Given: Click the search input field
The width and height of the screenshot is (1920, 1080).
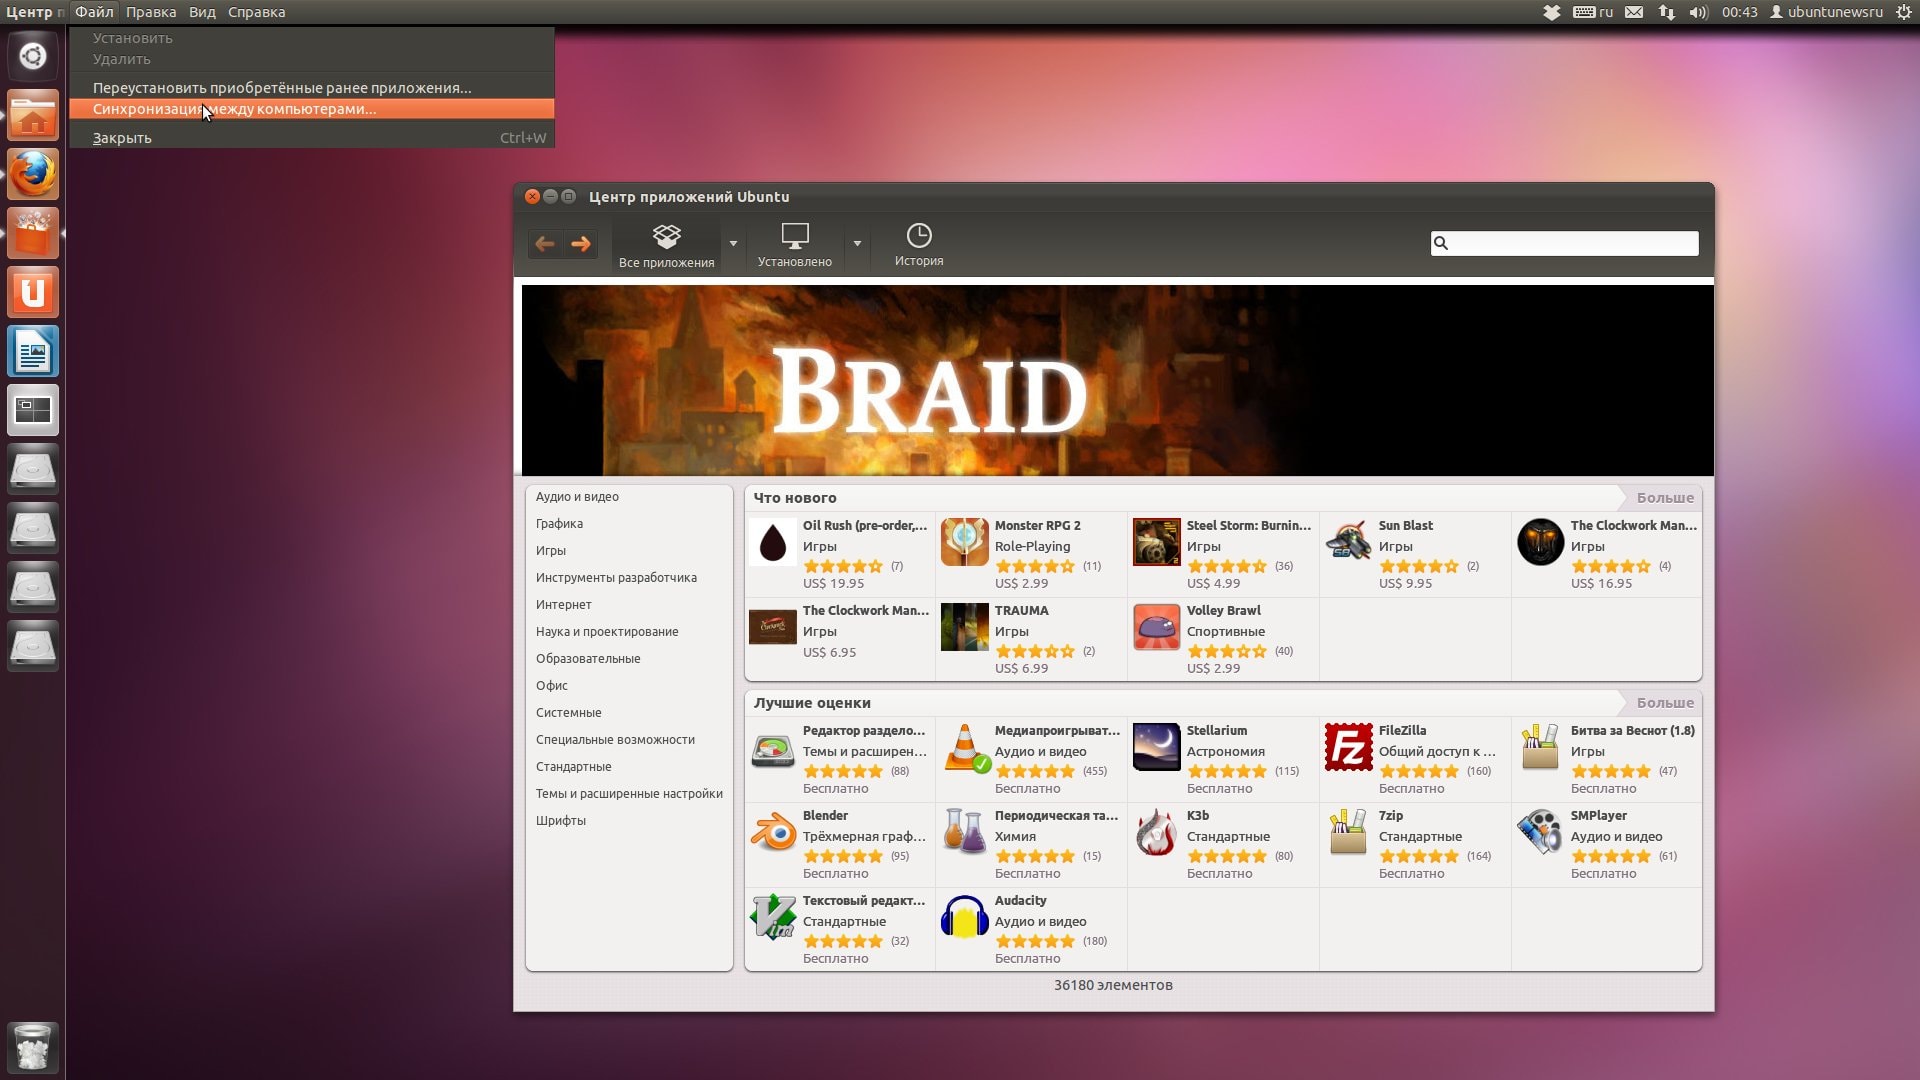Looking at the screenshot, I should click(x=1564, y=243).
